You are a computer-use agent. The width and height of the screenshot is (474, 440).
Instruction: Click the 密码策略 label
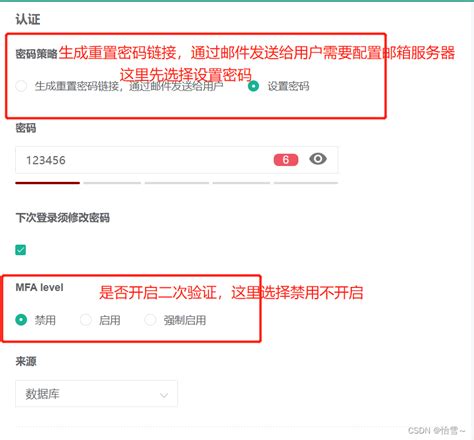click(36, 54)
